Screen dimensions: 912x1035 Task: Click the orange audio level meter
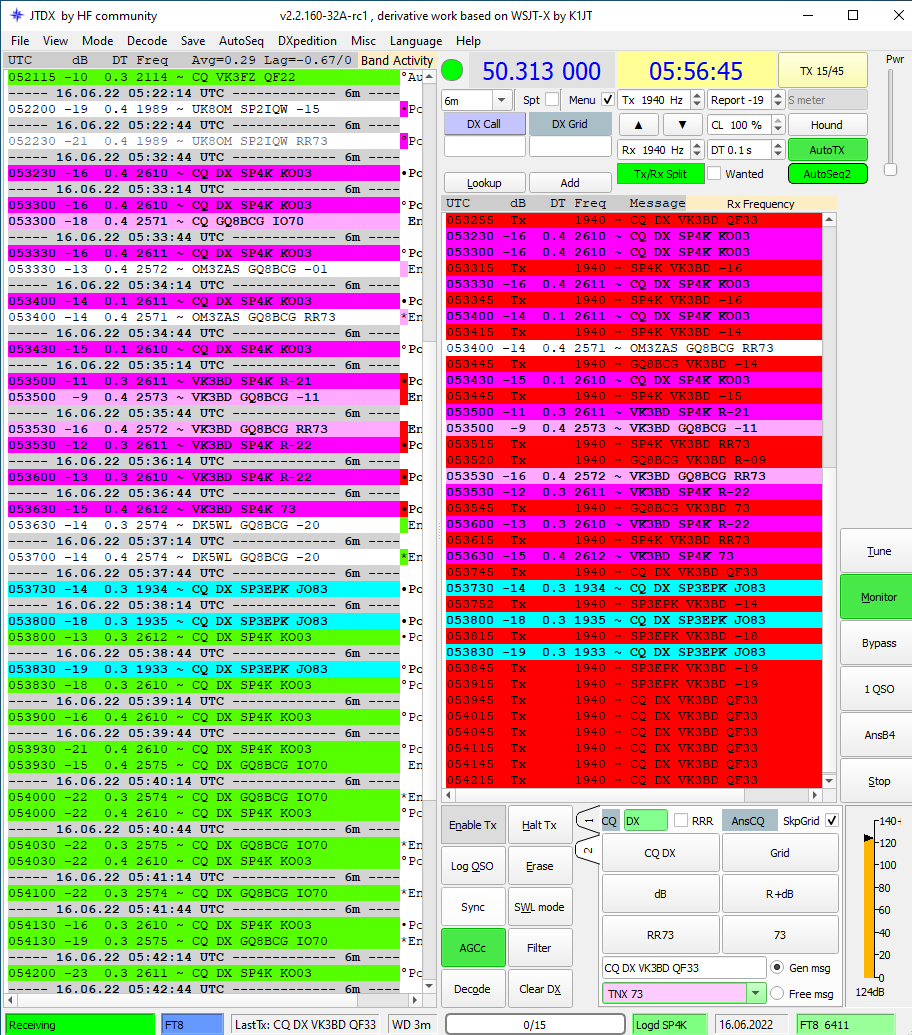coord(870,910)
